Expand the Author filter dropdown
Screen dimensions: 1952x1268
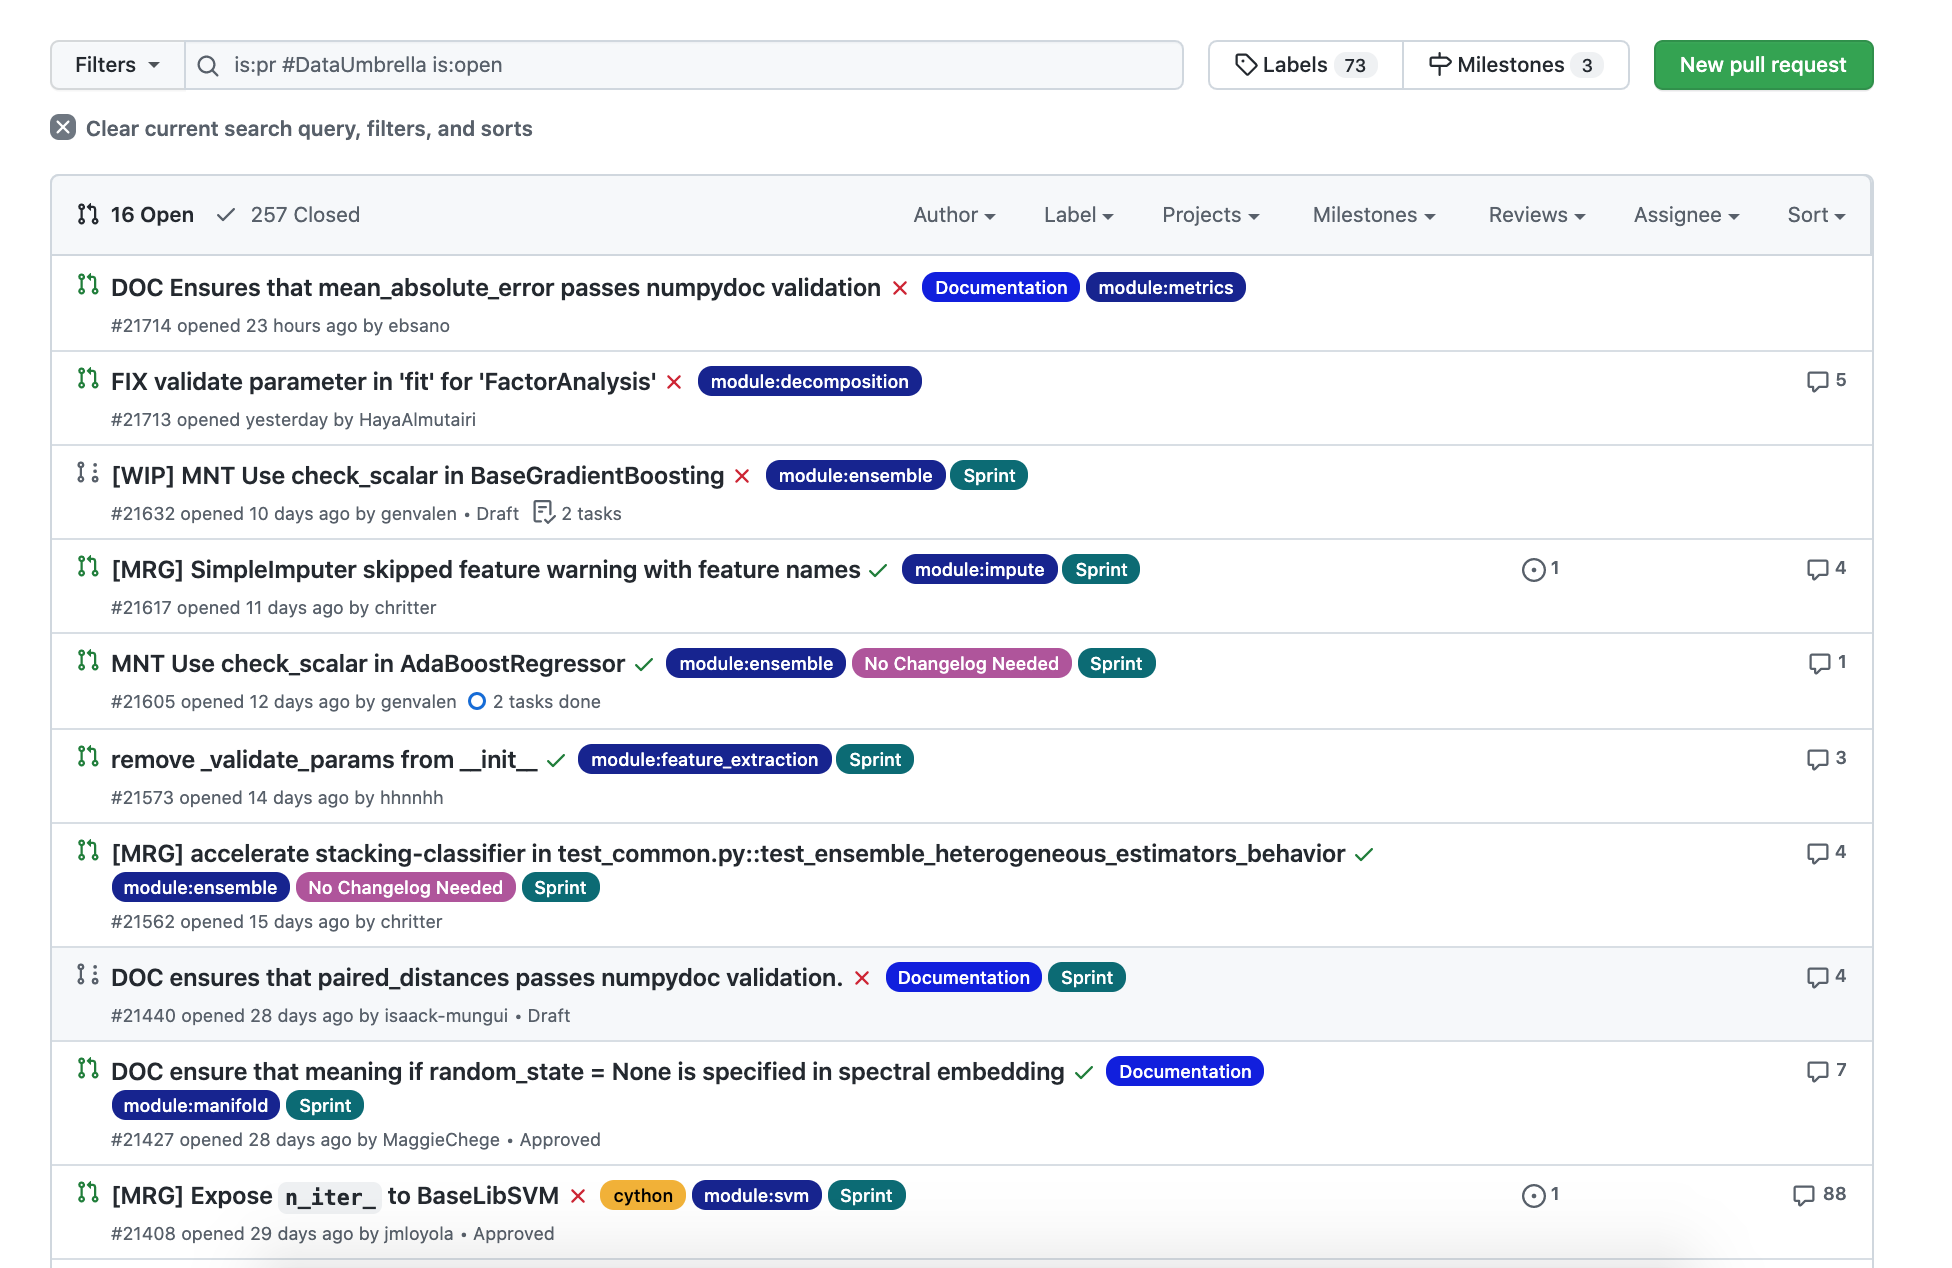tap(953, 215)
